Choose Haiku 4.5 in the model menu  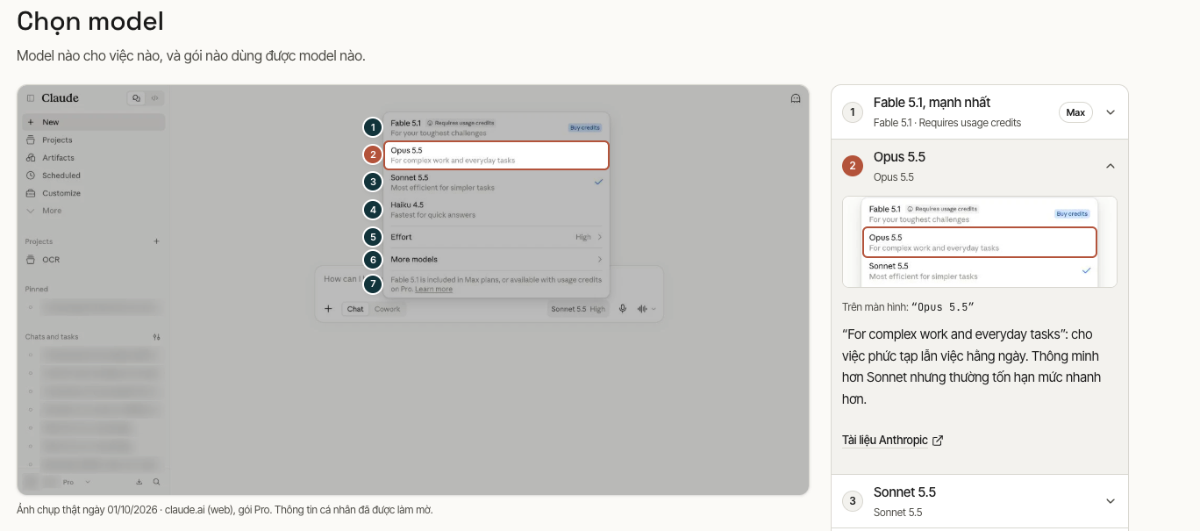497,209
